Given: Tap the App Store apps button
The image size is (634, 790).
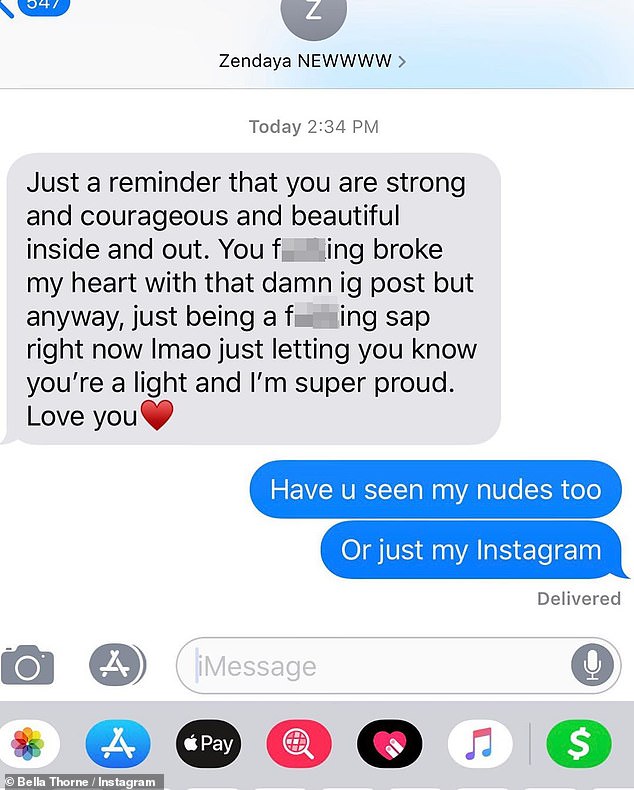Looking at the screenshot, I should coord(117,665).
